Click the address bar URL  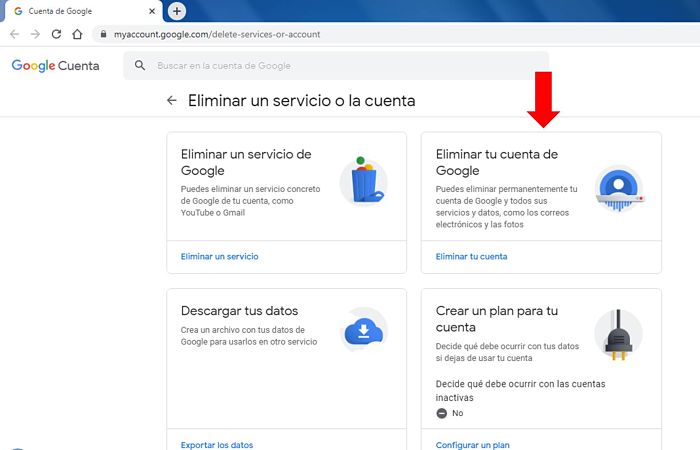tap(217, 34)
